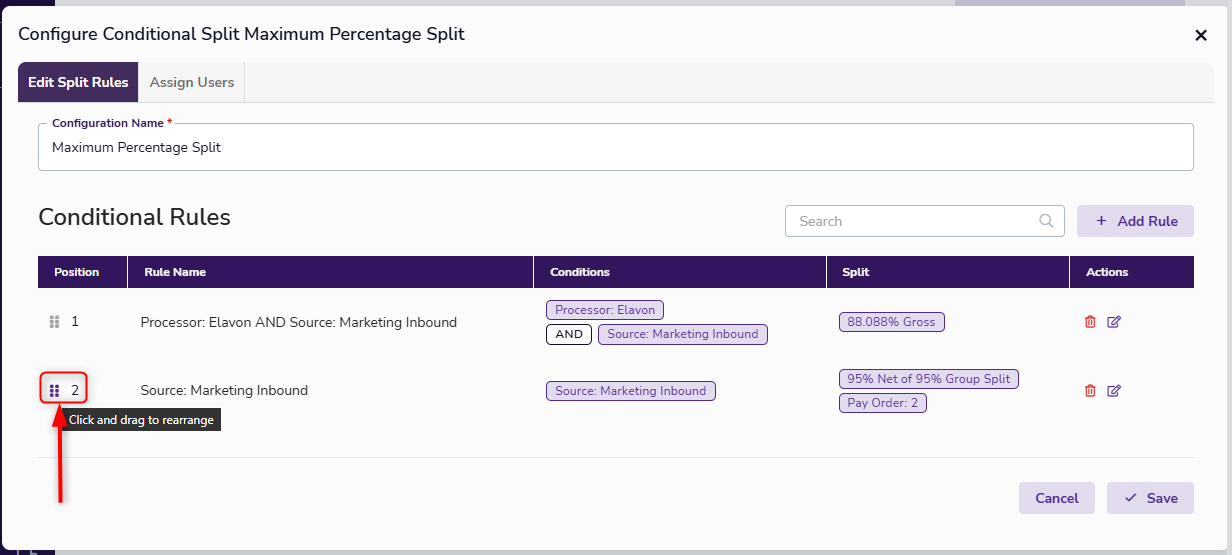Viewport: 1232px width, 555px height.
Task: Click the magnifier icon in search box
Action: point(1046,221)
